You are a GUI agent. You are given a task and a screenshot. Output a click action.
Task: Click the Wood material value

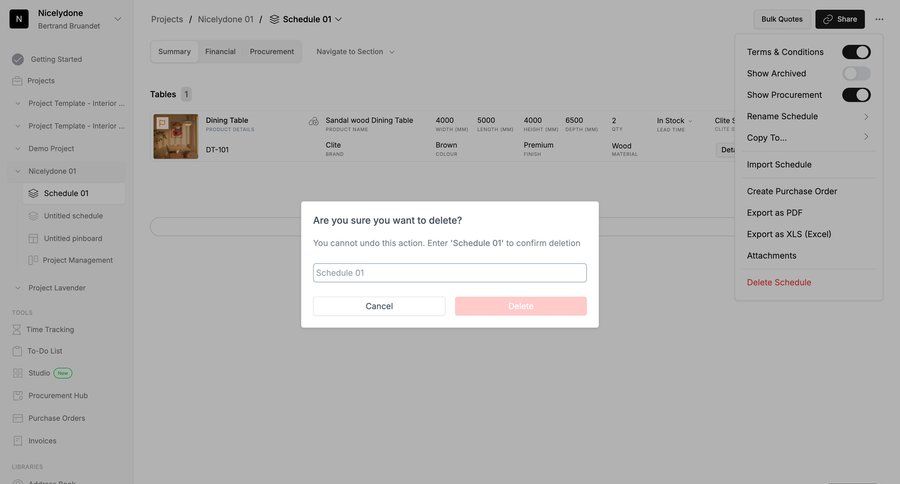621,146
